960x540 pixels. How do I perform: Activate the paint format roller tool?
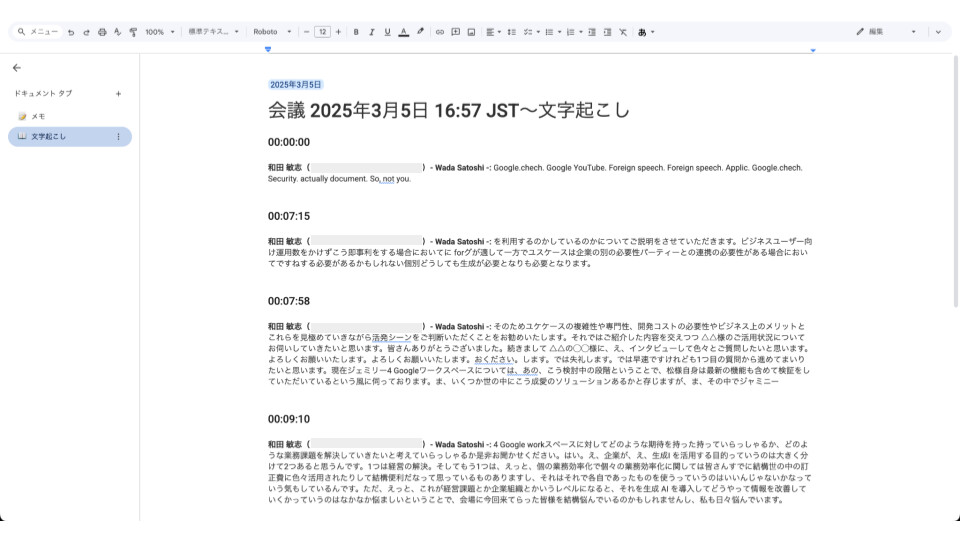click(133, 32)
